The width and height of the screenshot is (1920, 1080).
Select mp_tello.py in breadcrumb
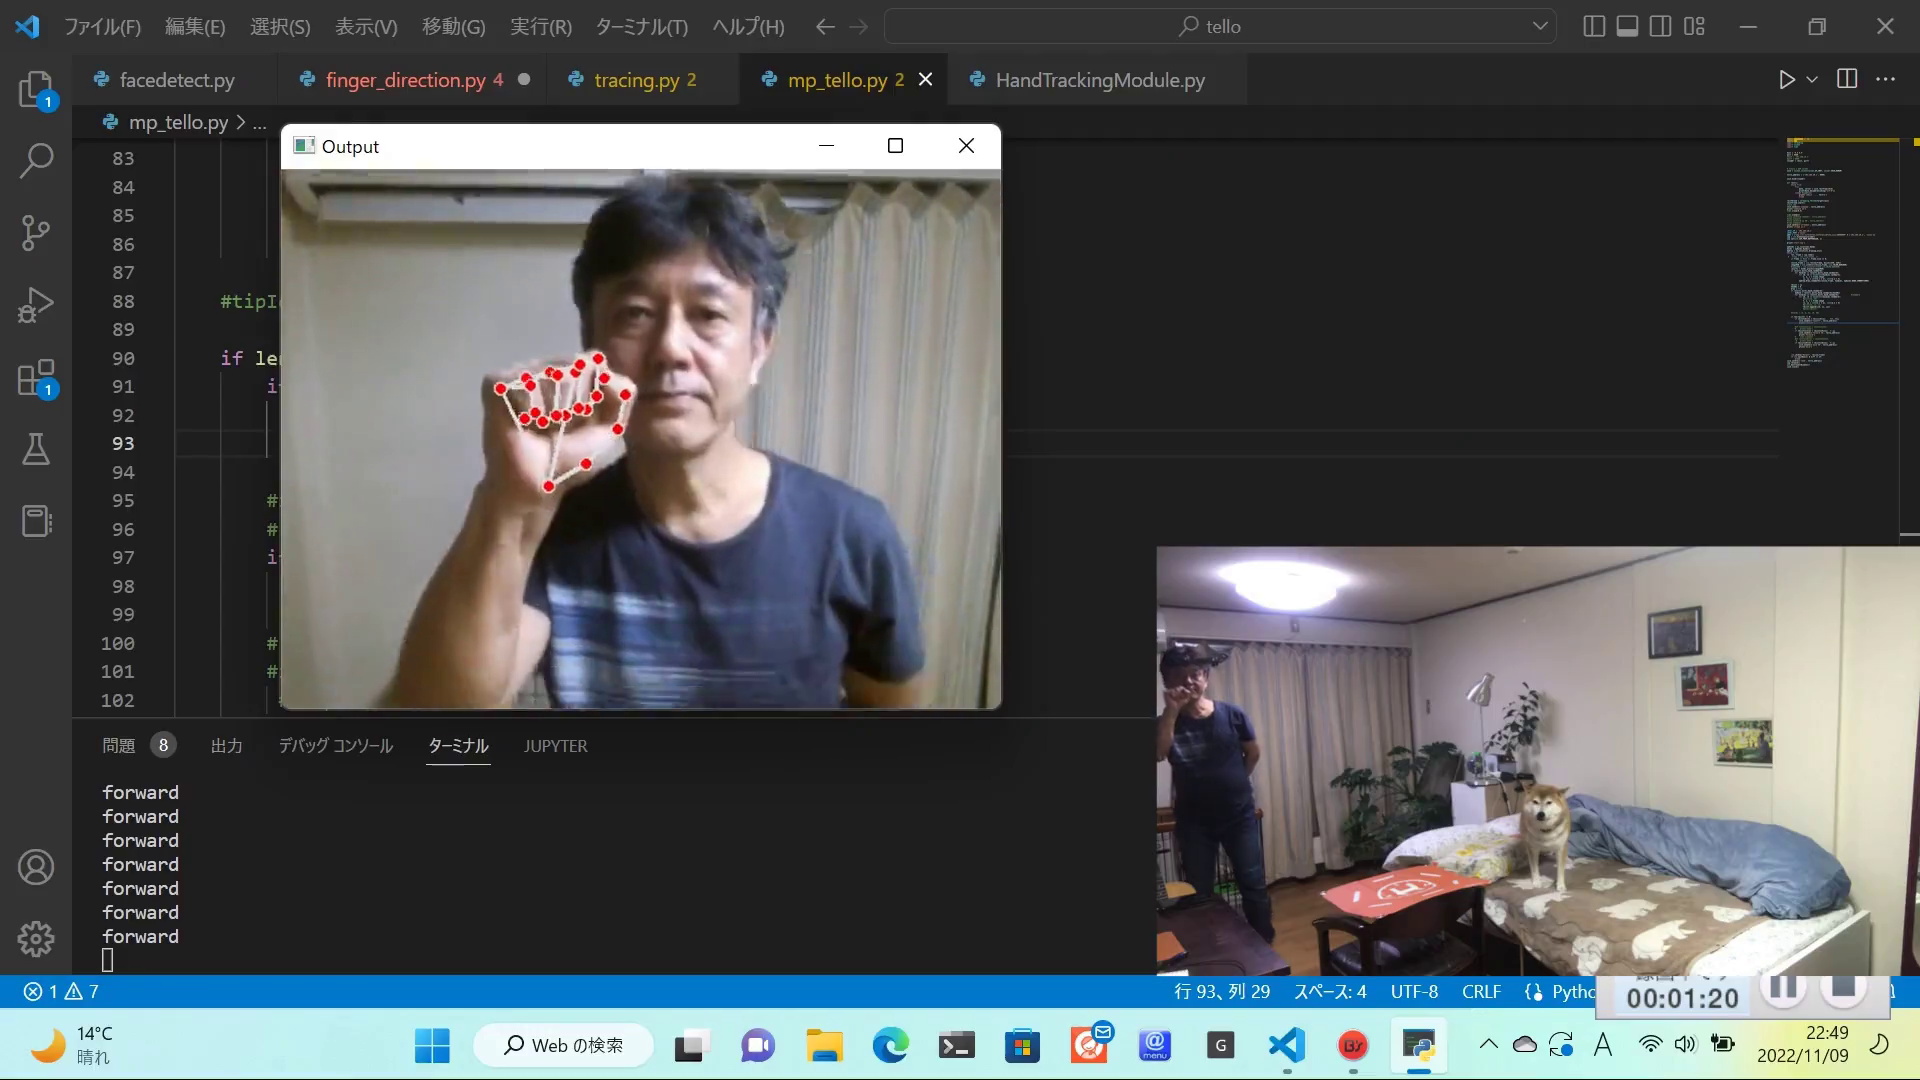pos(178,122)
